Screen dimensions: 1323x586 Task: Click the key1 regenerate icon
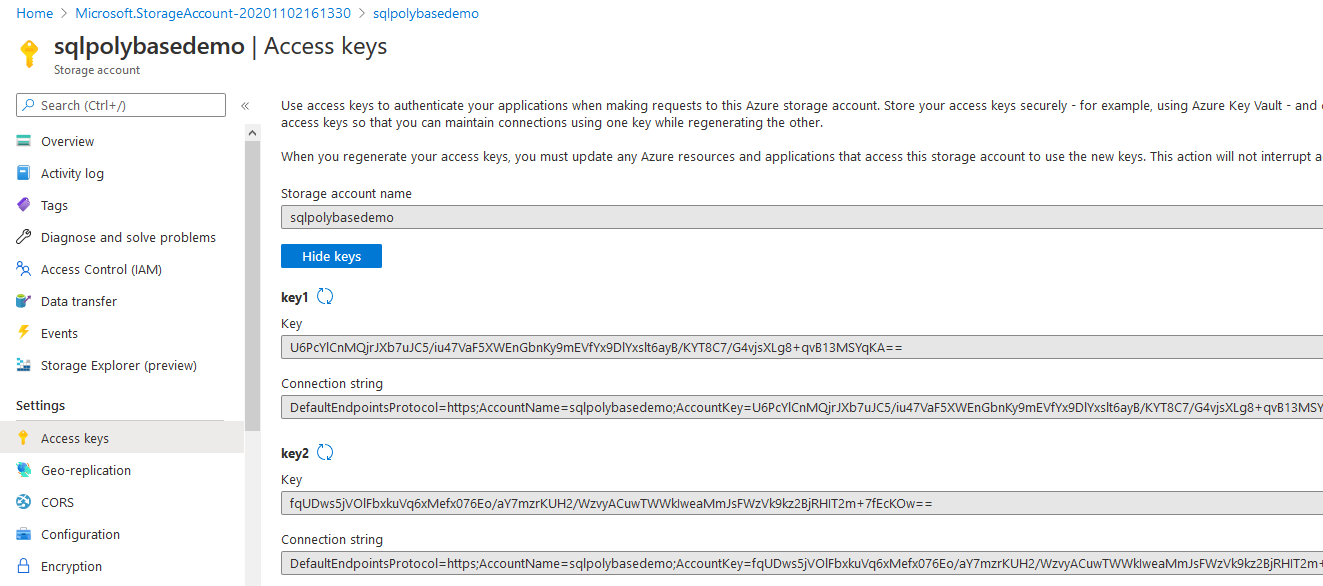point(325,296)
